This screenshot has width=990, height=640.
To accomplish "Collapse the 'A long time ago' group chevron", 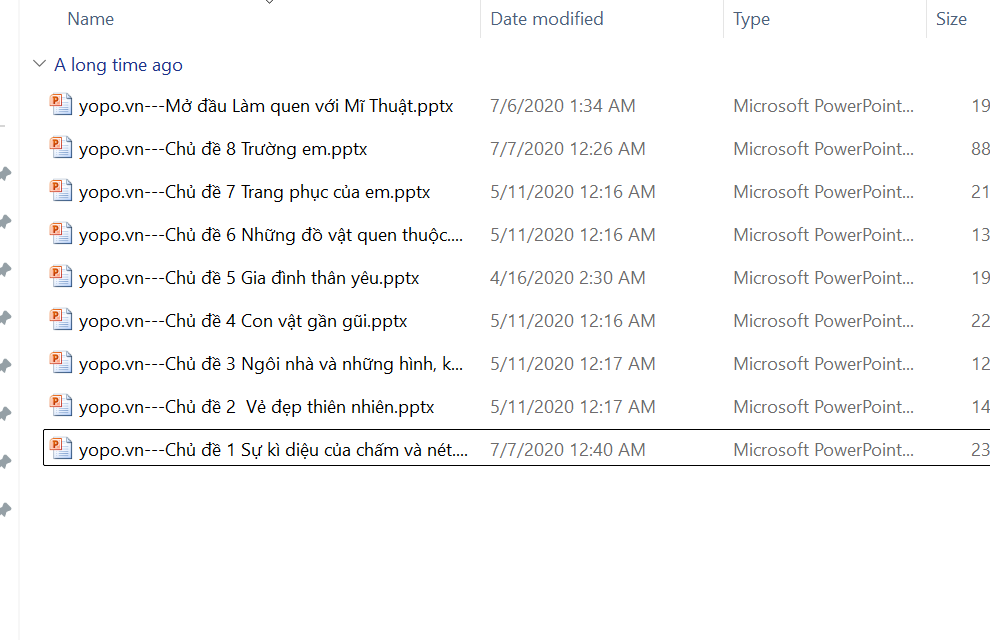I will [x=39, y=65].
